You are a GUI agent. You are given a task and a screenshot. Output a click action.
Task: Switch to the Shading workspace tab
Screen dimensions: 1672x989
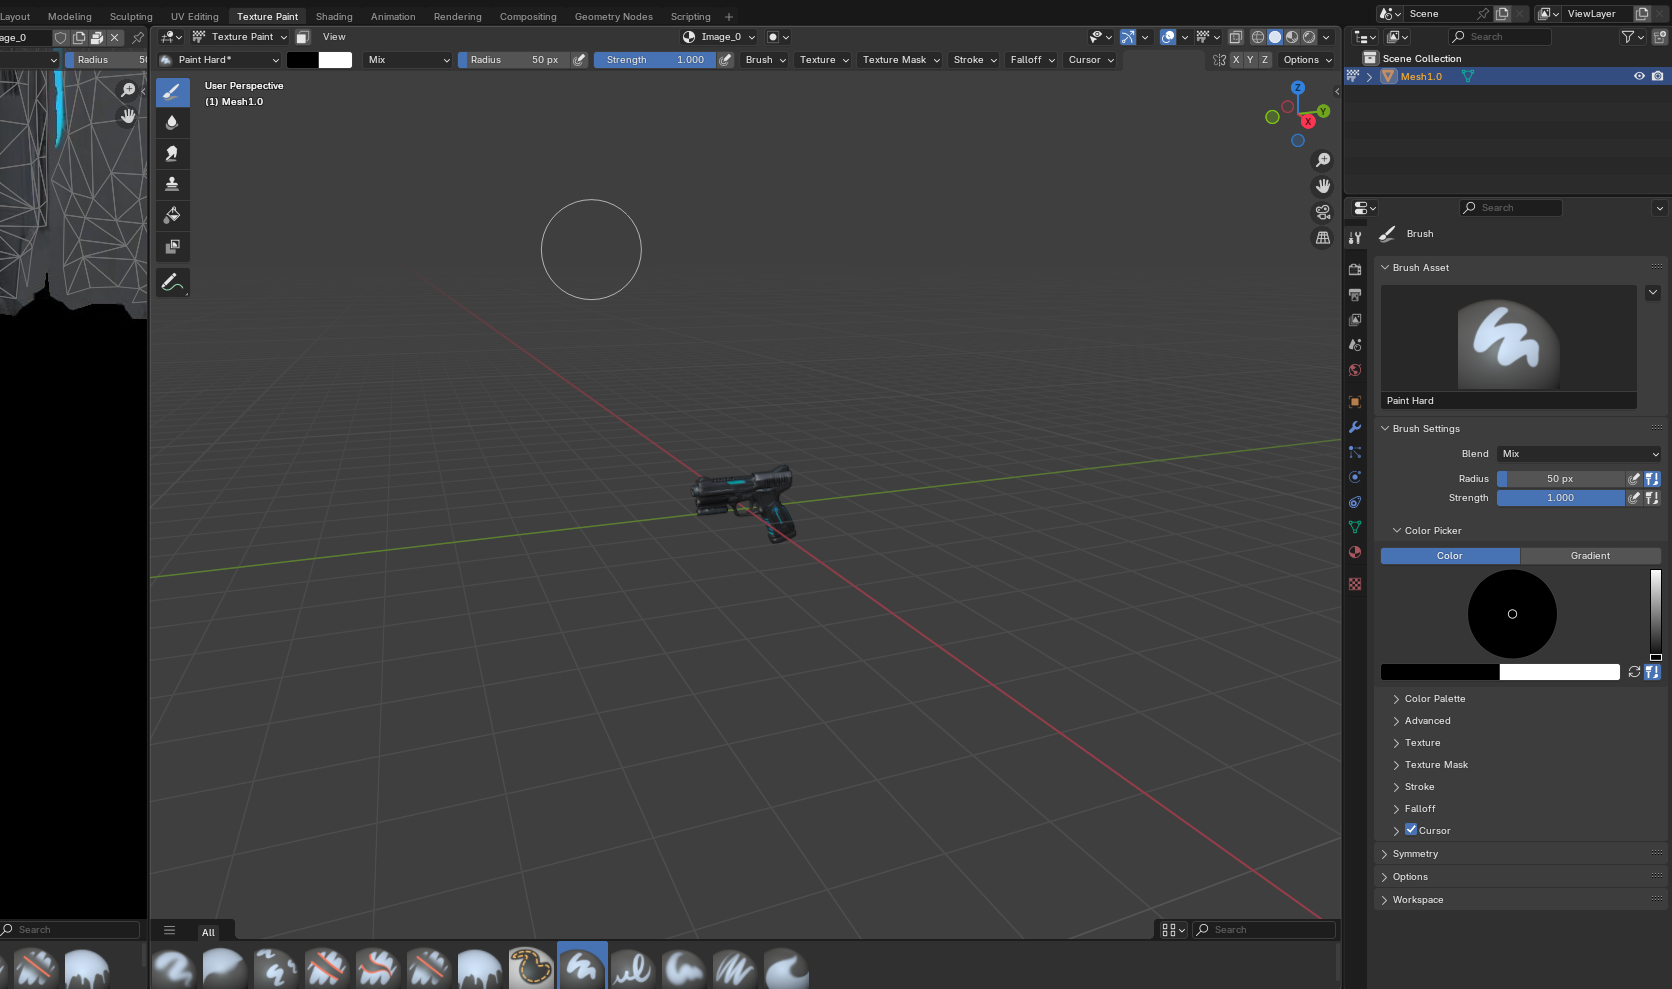click(334, 17)
